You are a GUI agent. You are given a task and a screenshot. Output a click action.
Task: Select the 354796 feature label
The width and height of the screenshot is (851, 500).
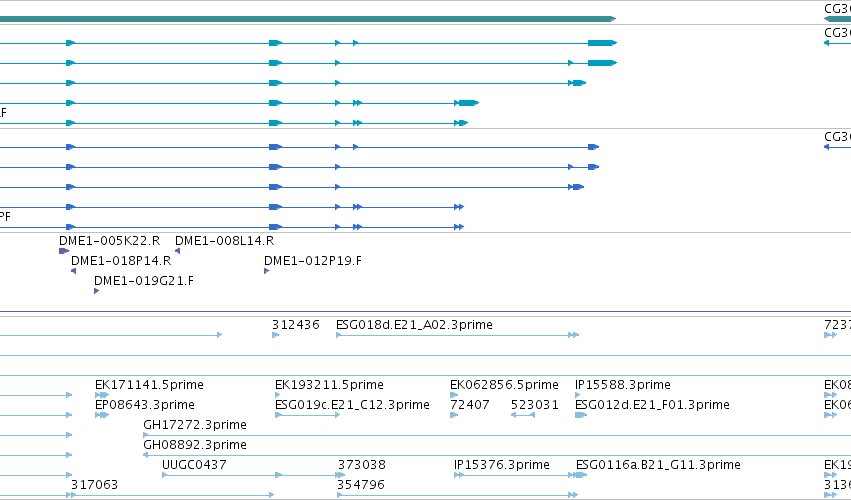coord(361,485)
